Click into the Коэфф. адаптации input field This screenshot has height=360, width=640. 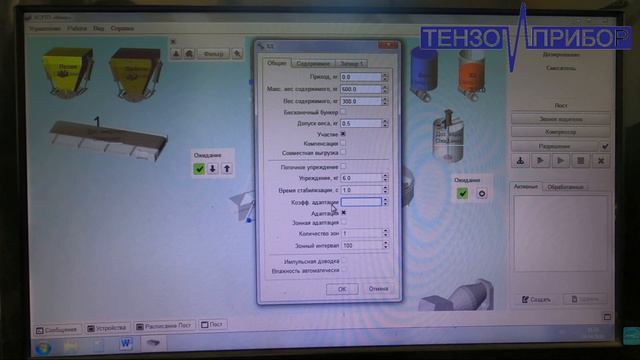[361, 202]
